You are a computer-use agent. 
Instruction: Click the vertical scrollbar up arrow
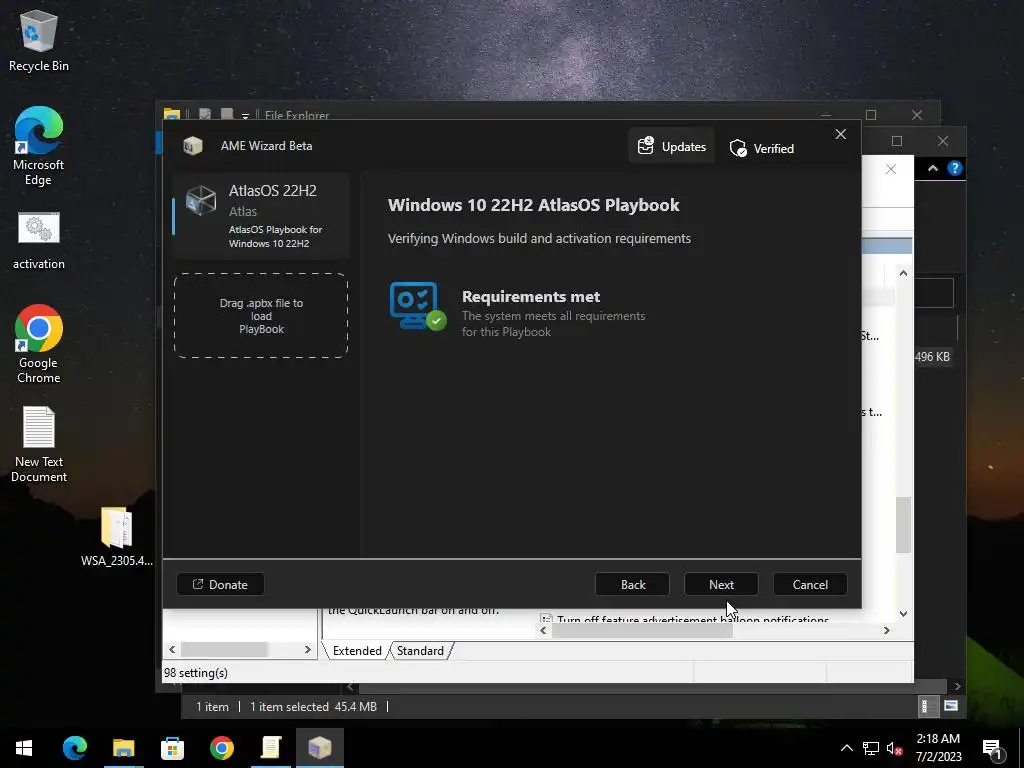[903, 273]
